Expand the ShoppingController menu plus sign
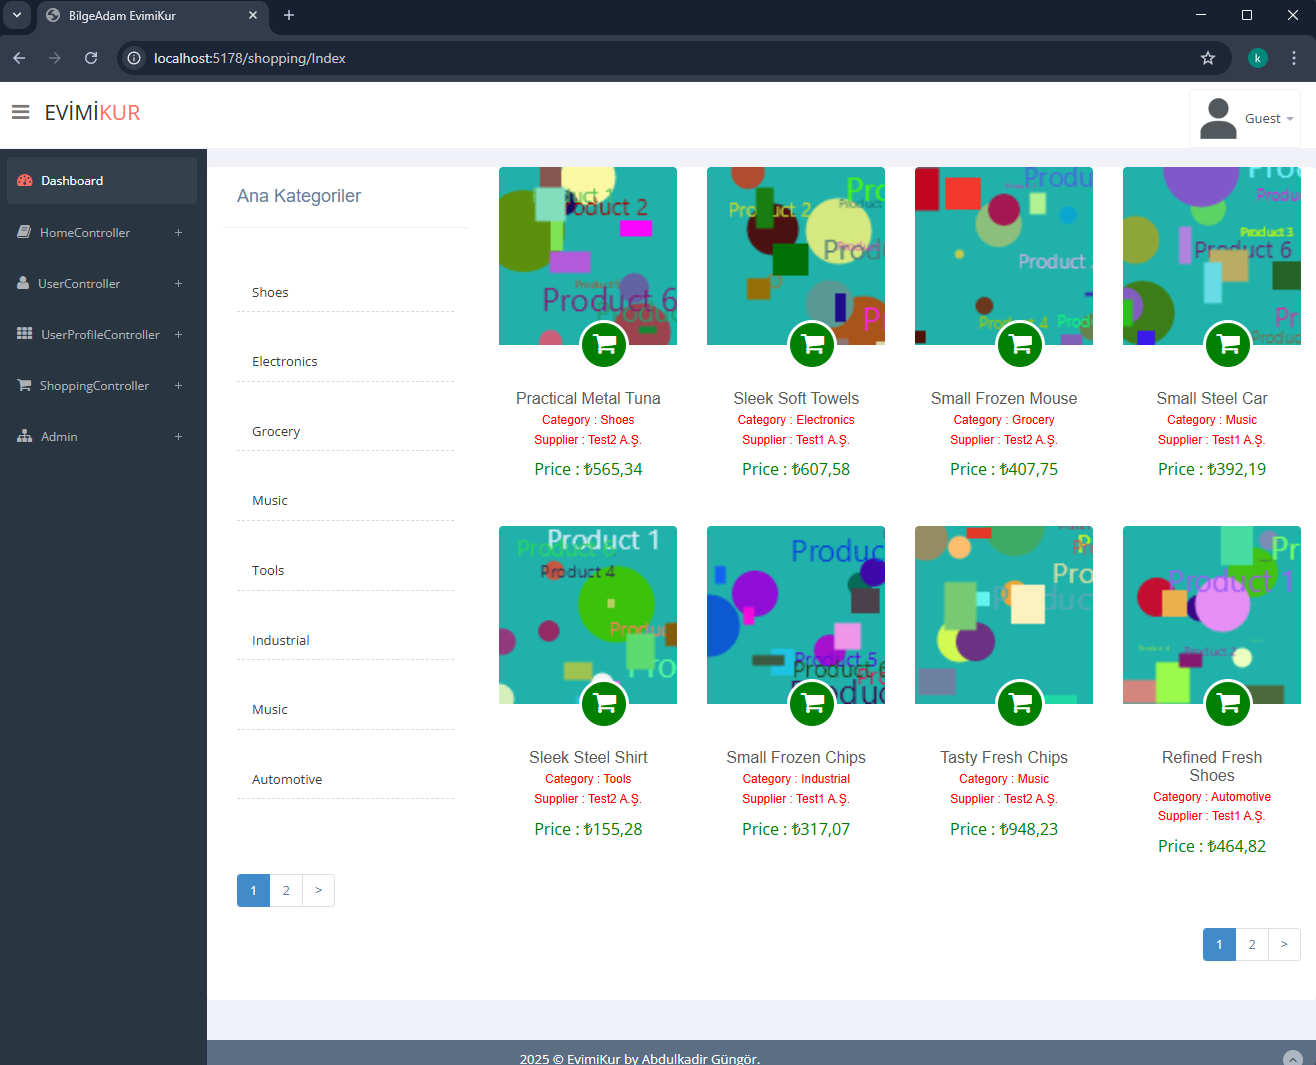 click(x=178, y=386)
